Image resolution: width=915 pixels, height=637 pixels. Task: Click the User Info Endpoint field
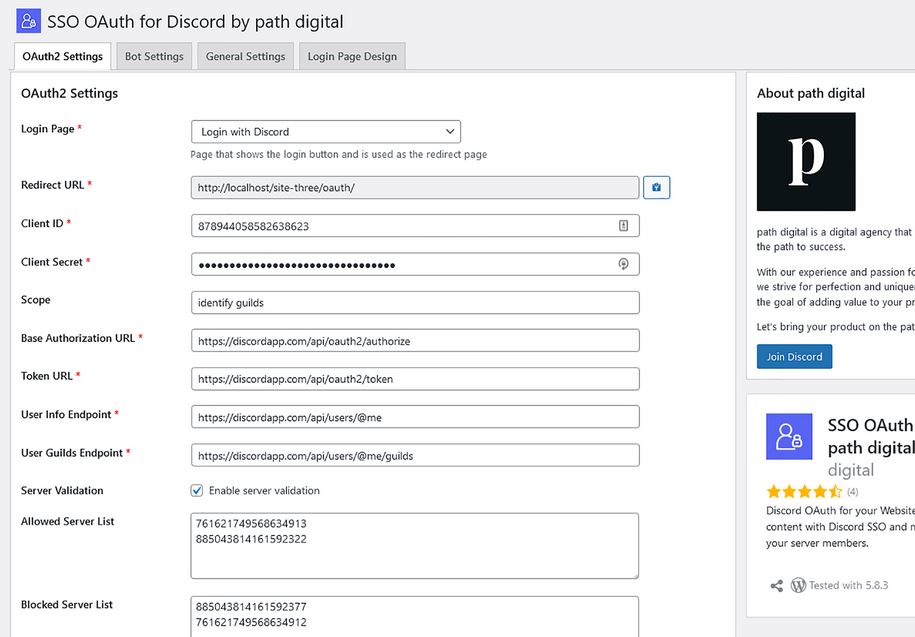(x=415, y=417)
